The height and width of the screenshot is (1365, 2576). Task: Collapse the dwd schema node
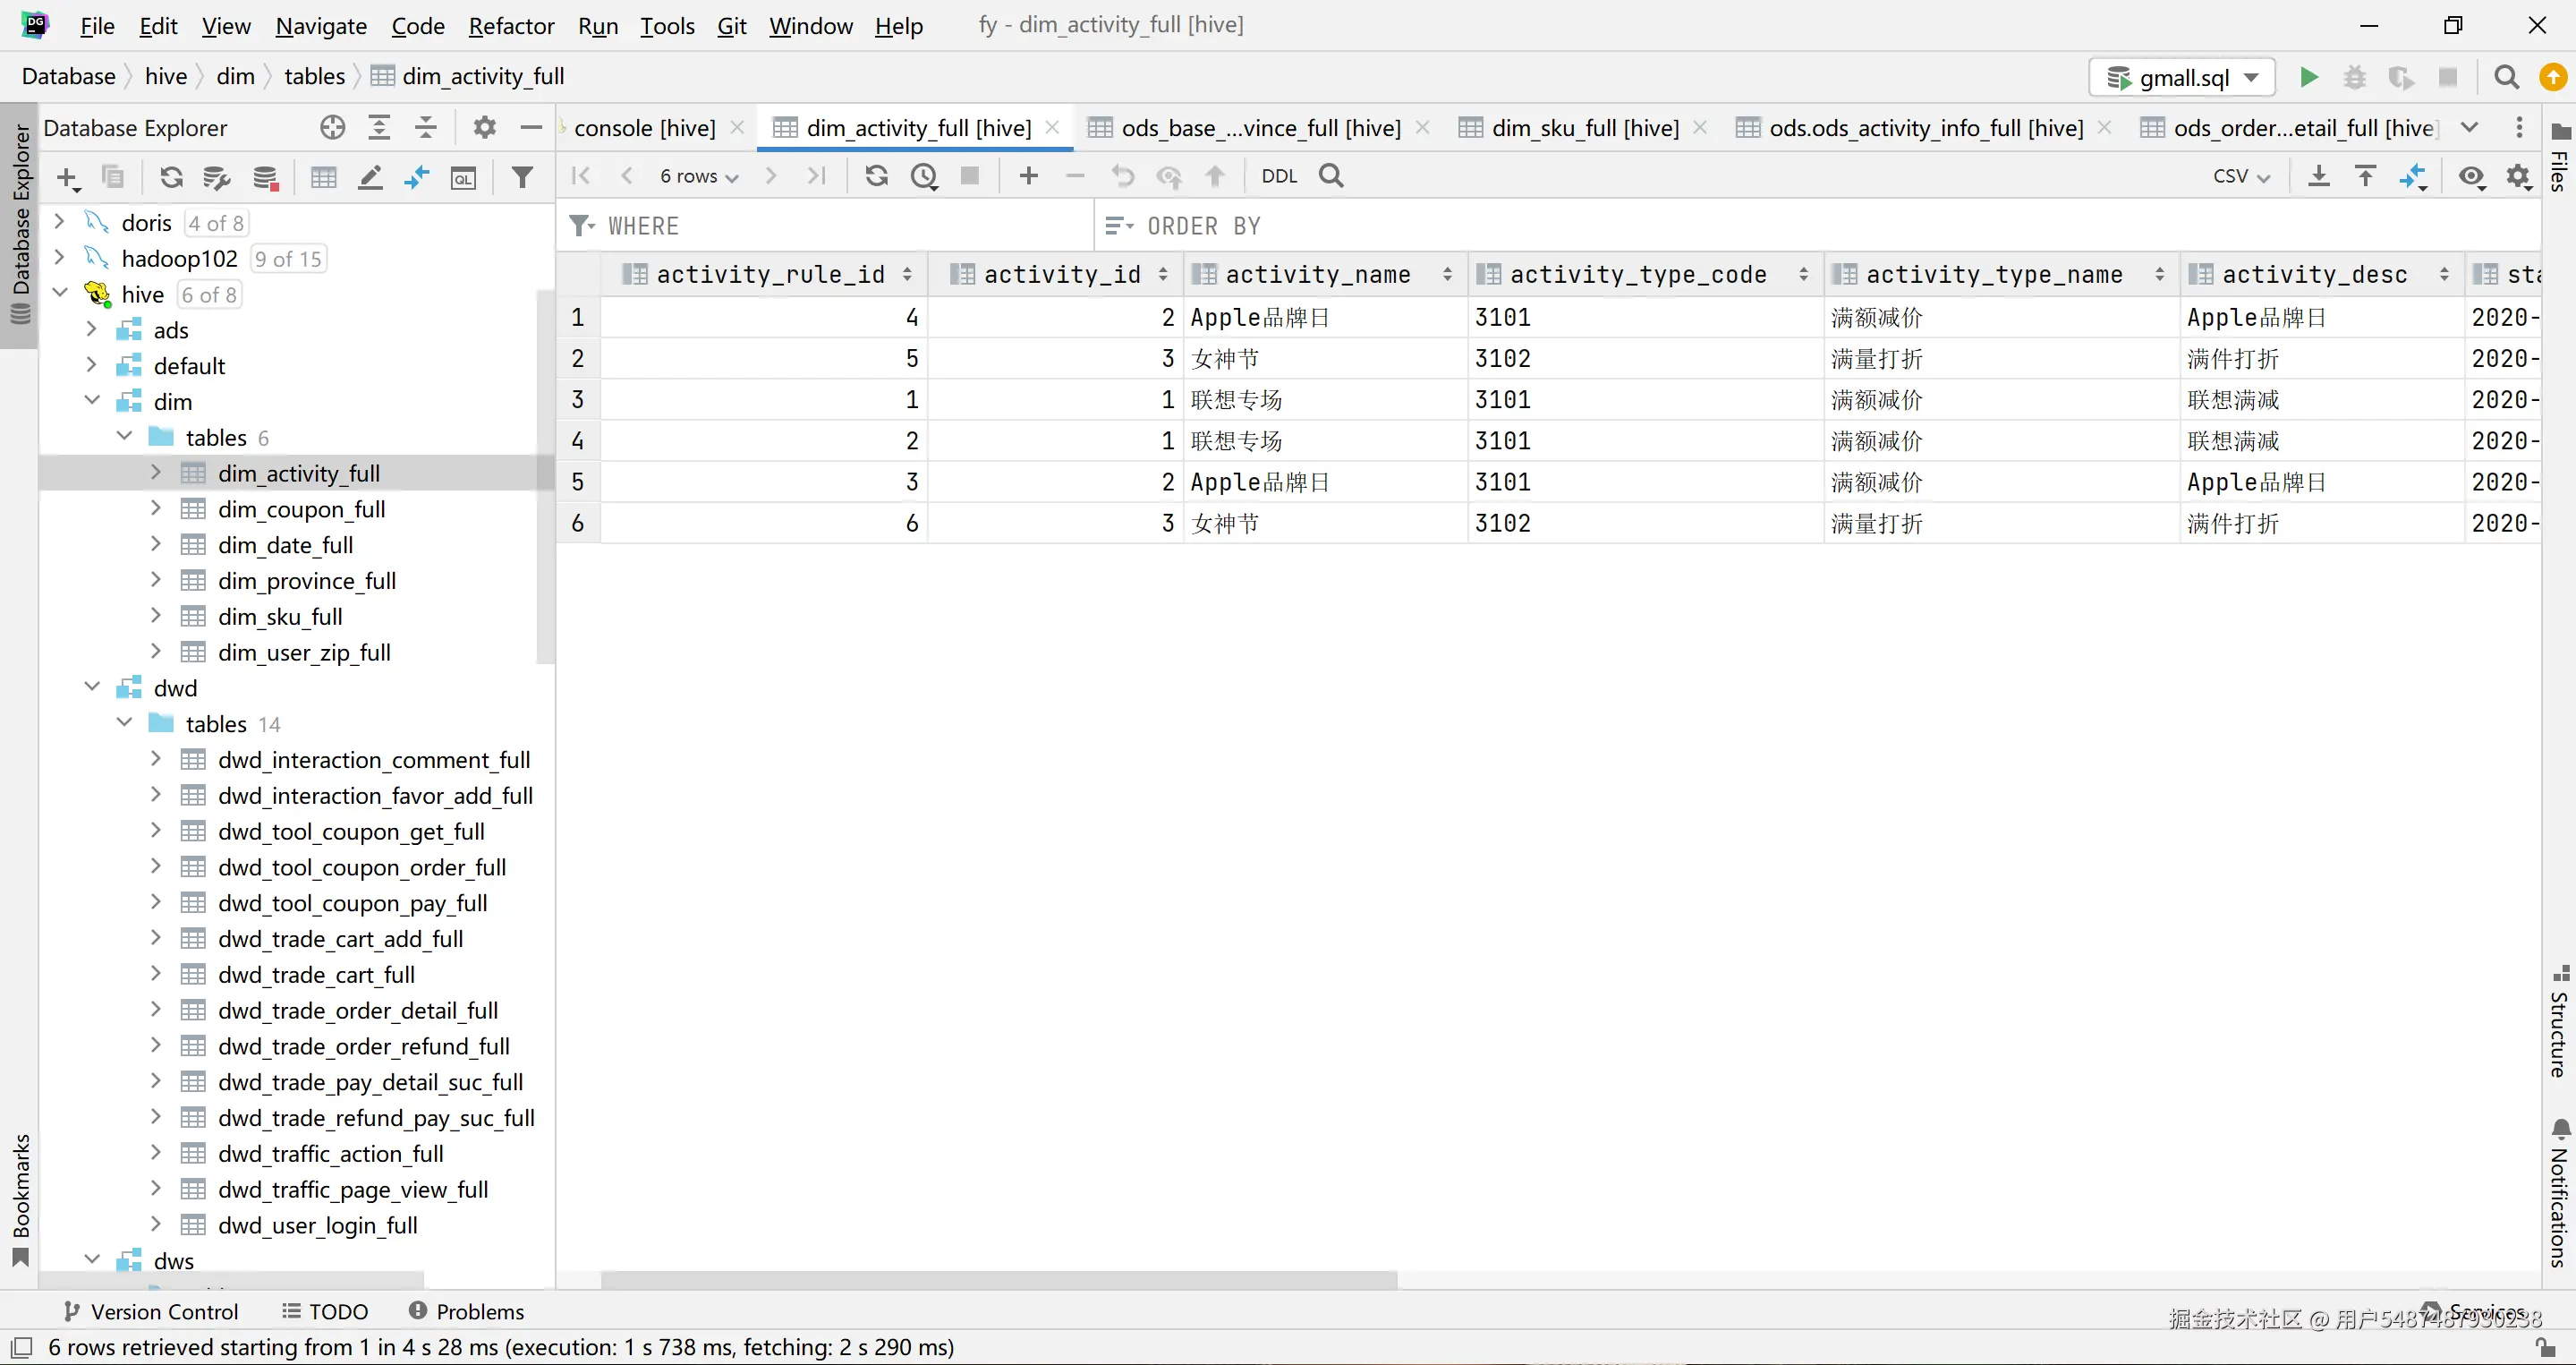[92, 687]
